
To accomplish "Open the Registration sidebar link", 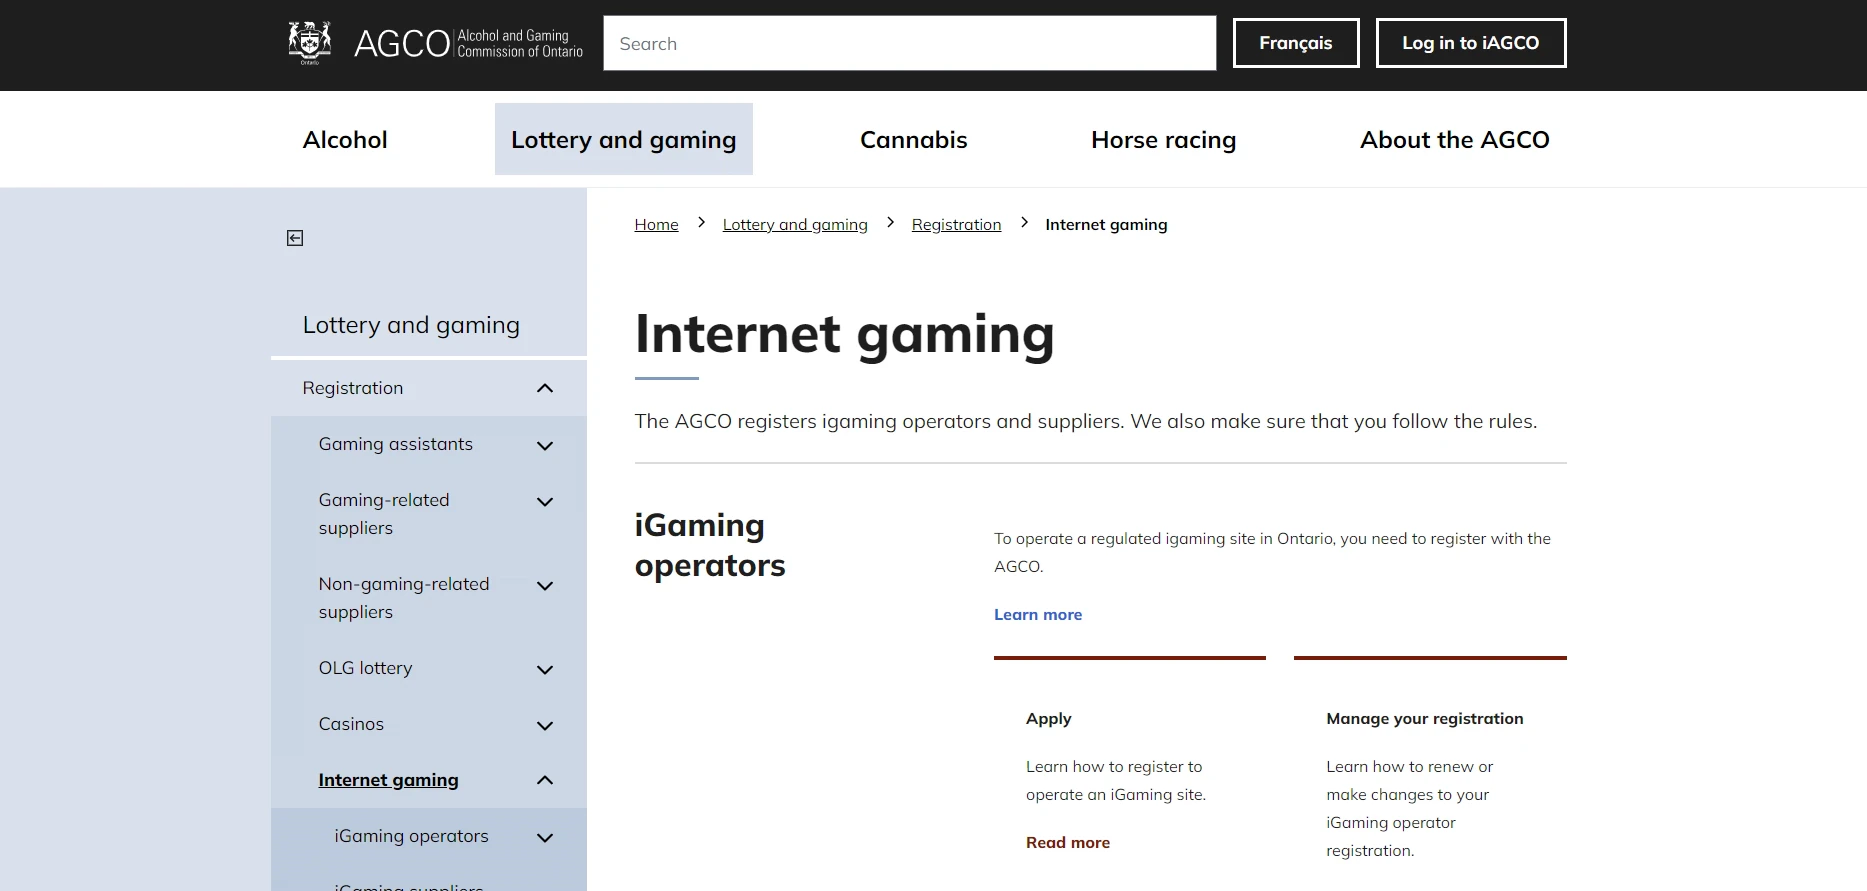I will pos(353,388).
